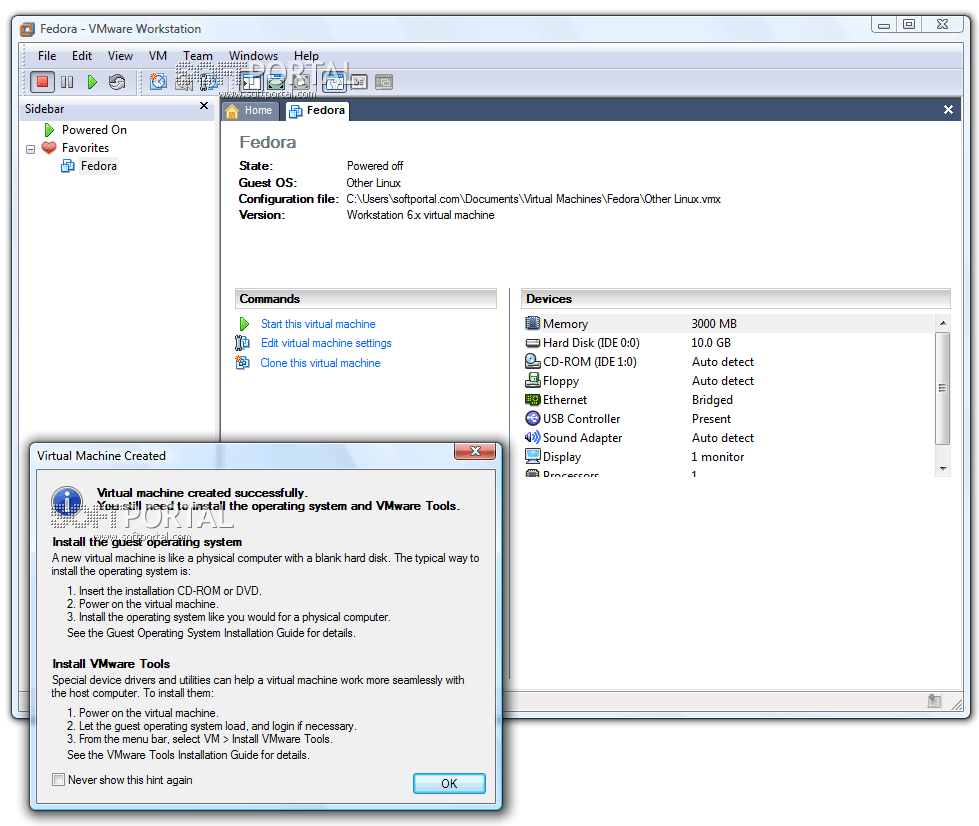Click the Sound Adapter speaker icon
Viewport: 979px width, 826px height.
click(x=533, y=437)
